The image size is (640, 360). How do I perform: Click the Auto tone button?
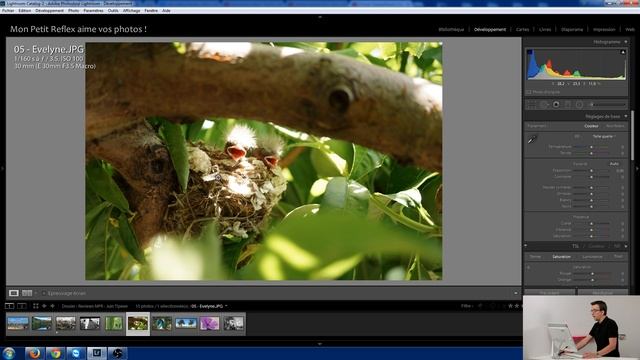[614, 164]
